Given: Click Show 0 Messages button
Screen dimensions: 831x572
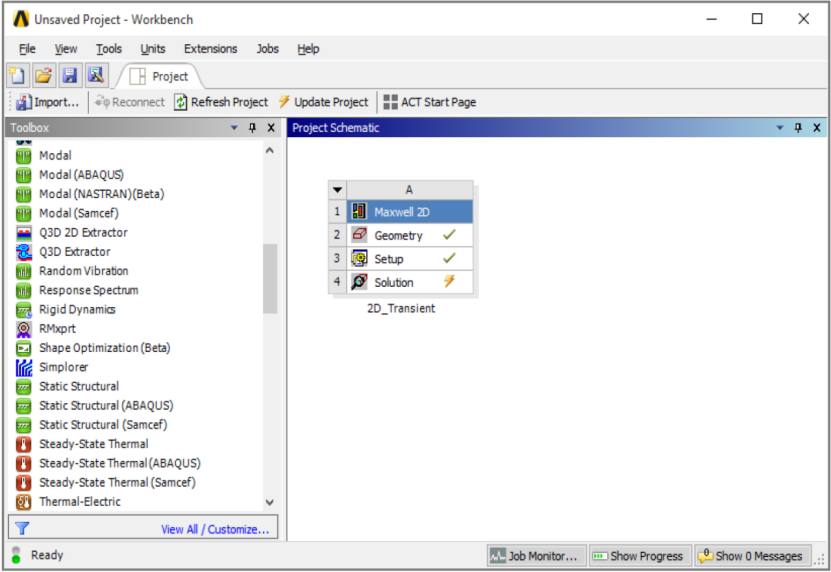Looking at the screenshot, I should 752,556.
